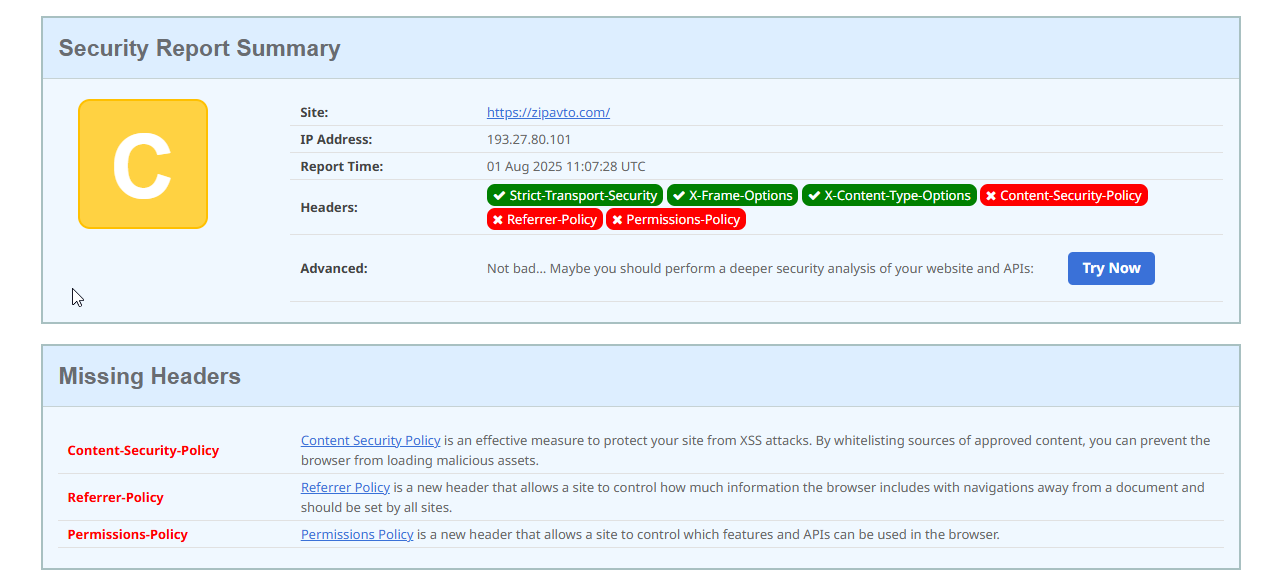Click the checkmark icon on X-Content-Type-Options badge

(814, 196)
